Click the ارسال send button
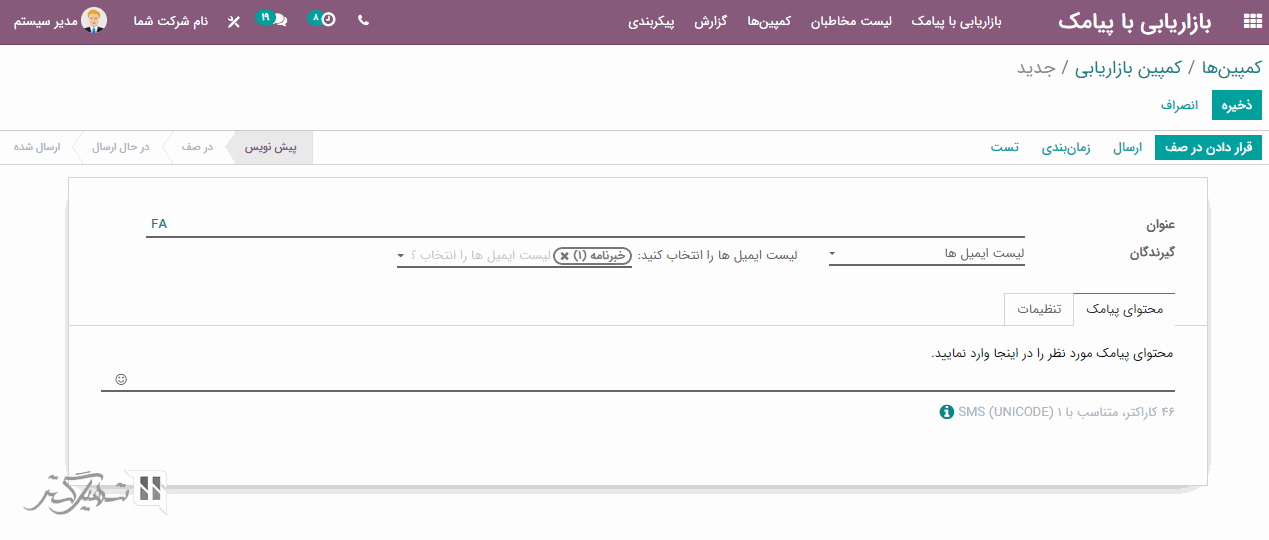Screen dimensions: 1269x540 (1127, 147)
